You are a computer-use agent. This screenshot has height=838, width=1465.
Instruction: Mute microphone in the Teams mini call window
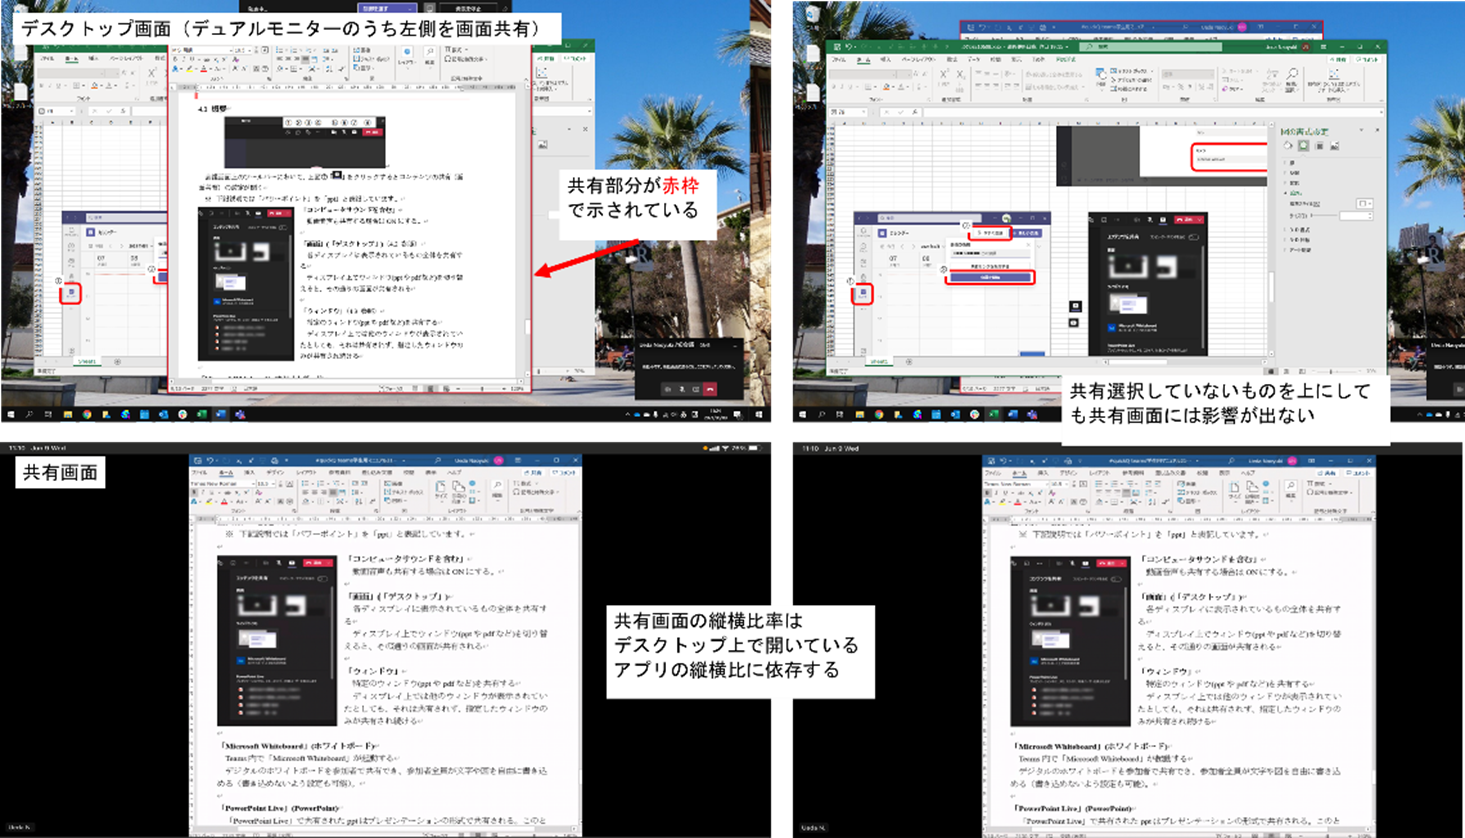point(682,389)
